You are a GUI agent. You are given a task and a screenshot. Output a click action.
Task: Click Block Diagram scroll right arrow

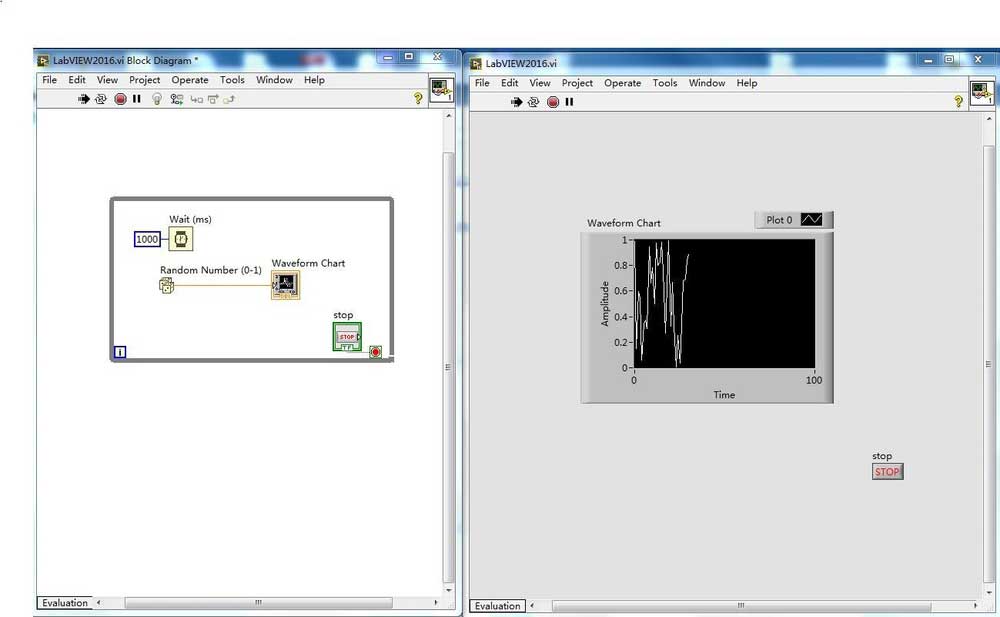coord(436,602)
